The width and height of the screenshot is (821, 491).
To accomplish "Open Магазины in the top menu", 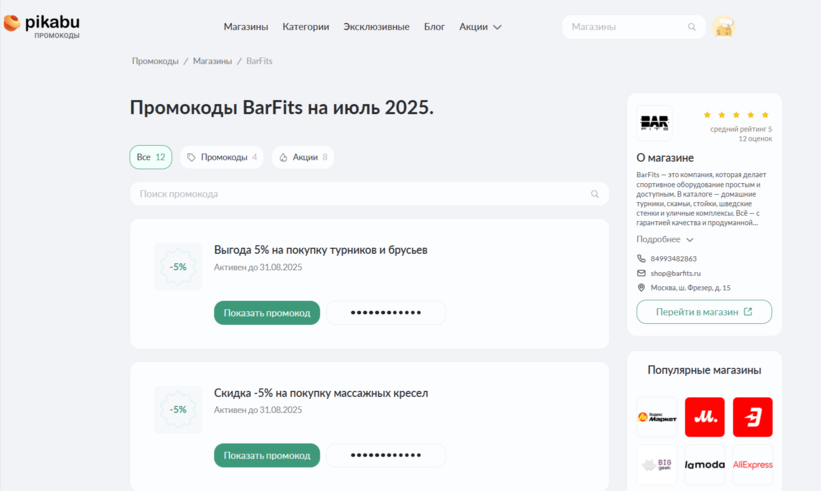I will click(x=245, y=27).
